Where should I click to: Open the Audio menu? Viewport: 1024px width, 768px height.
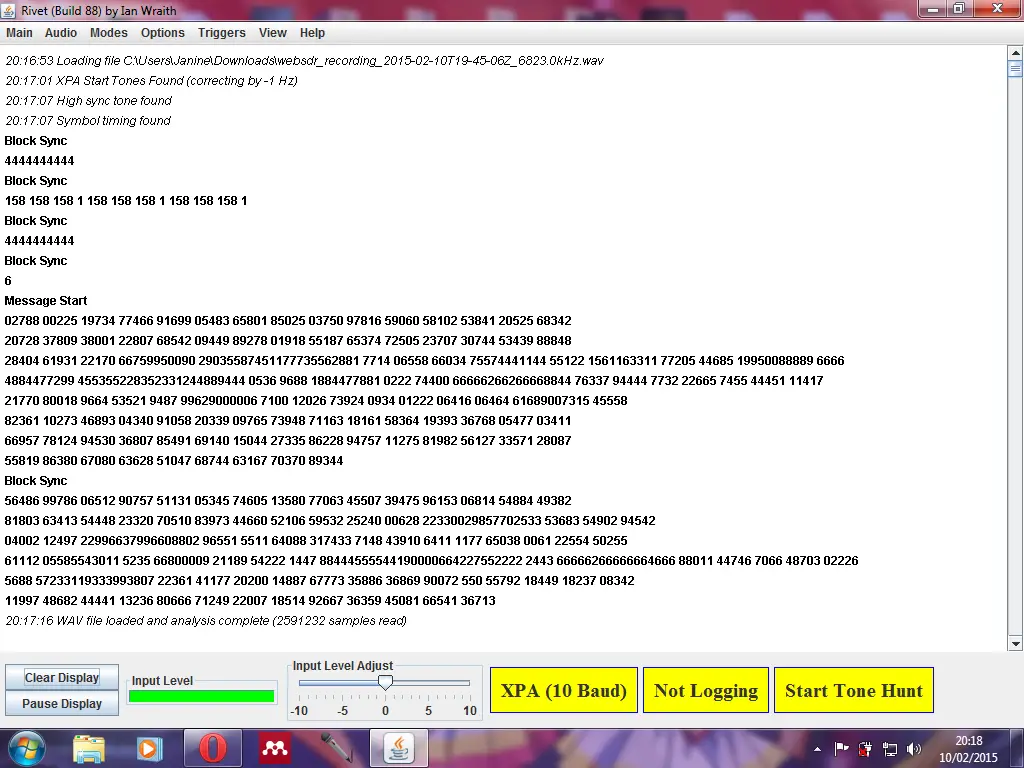[x=61, y=33]
